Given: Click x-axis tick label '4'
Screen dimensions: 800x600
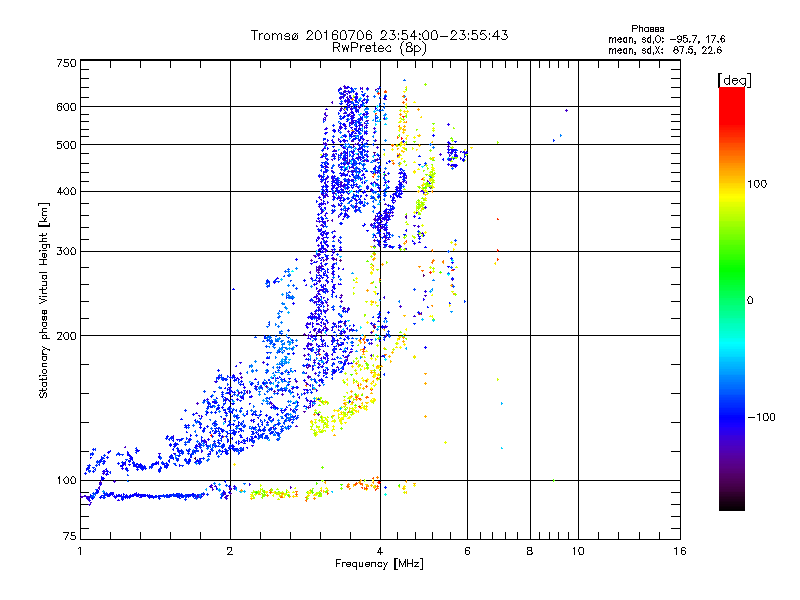Looking at the screenshot, I should [380, 551].
